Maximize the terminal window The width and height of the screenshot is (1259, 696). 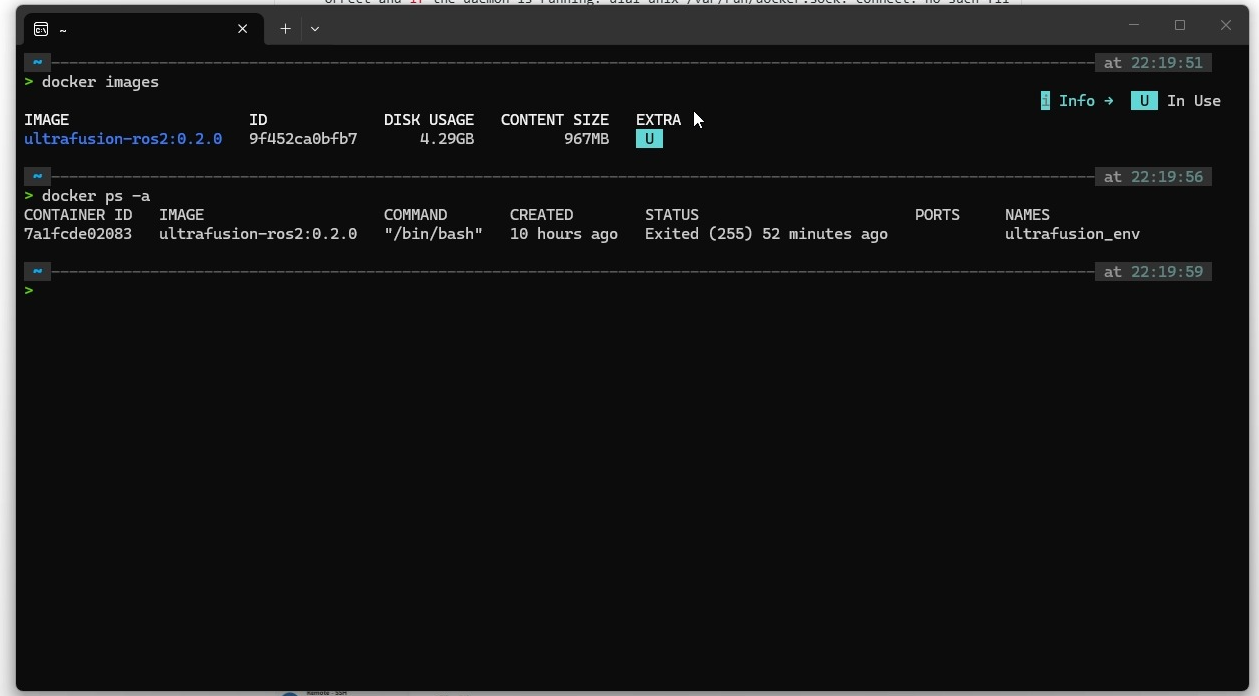1180,25
